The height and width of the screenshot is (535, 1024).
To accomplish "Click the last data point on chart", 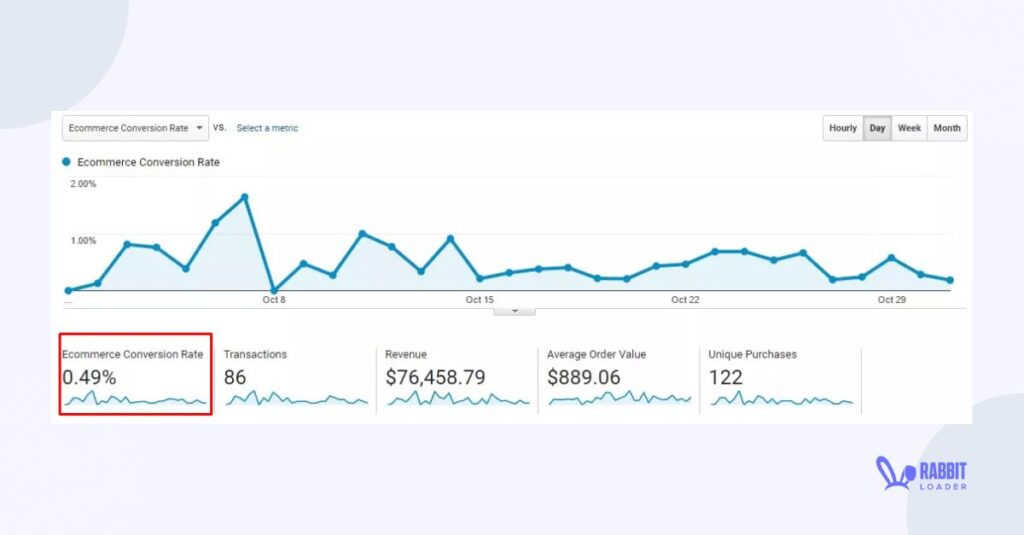I will (950, 280).
